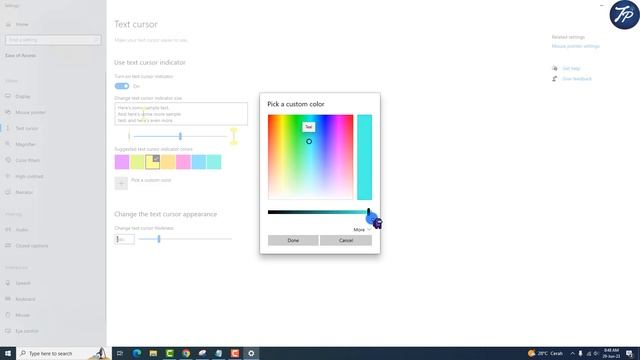
Task: Open the Action Center notifications icon
Action: click(629, 353)
